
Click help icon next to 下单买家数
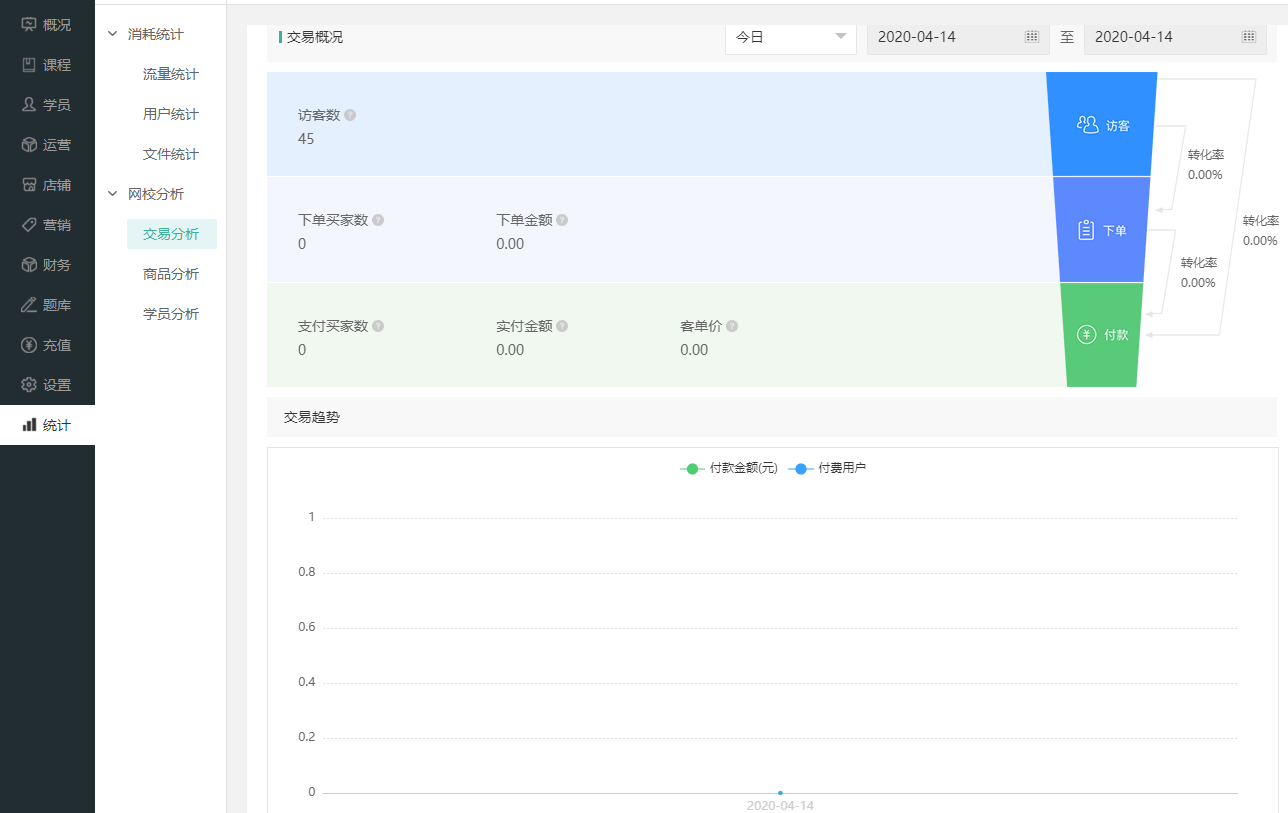click(x=378, y=220)
